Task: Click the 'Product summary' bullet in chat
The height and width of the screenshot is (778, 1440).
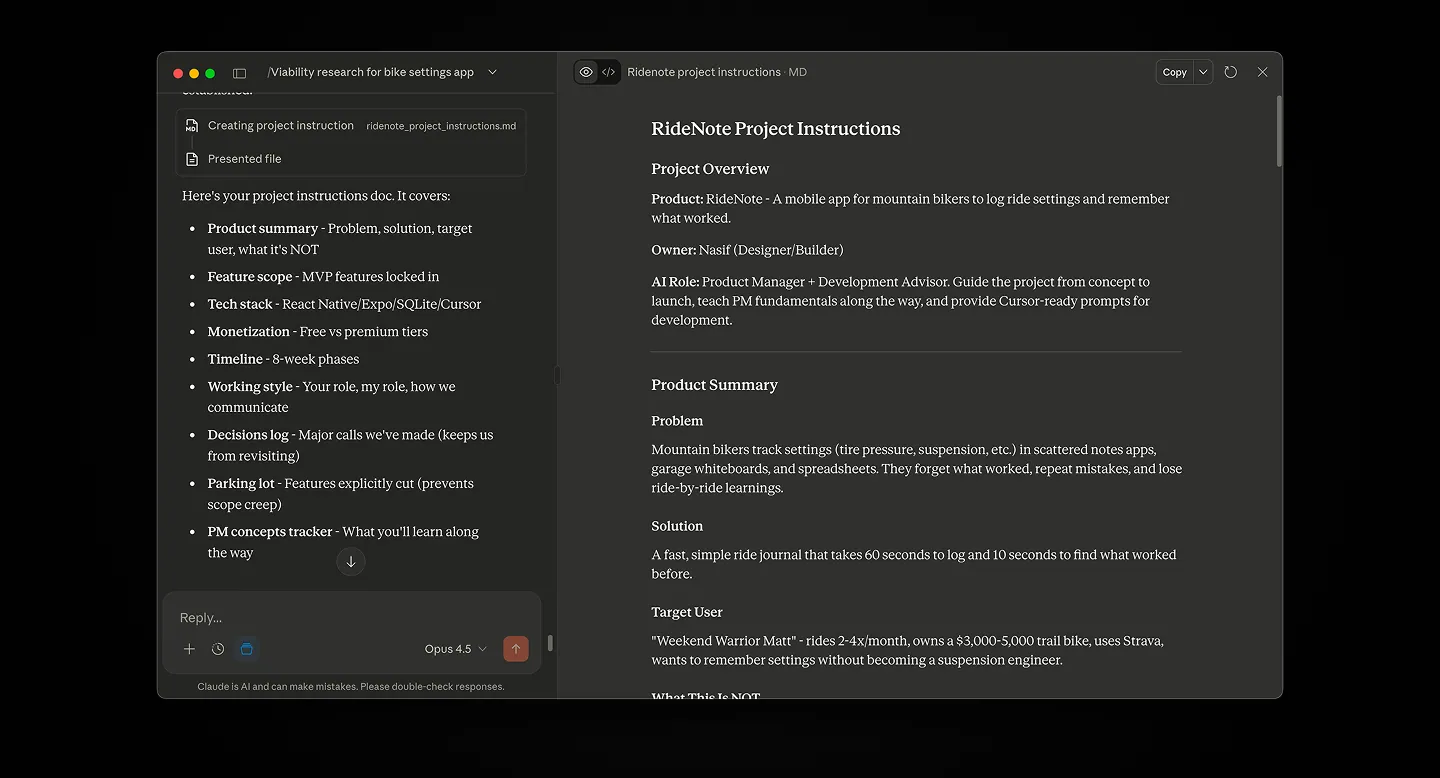Action: pos(340,239)
